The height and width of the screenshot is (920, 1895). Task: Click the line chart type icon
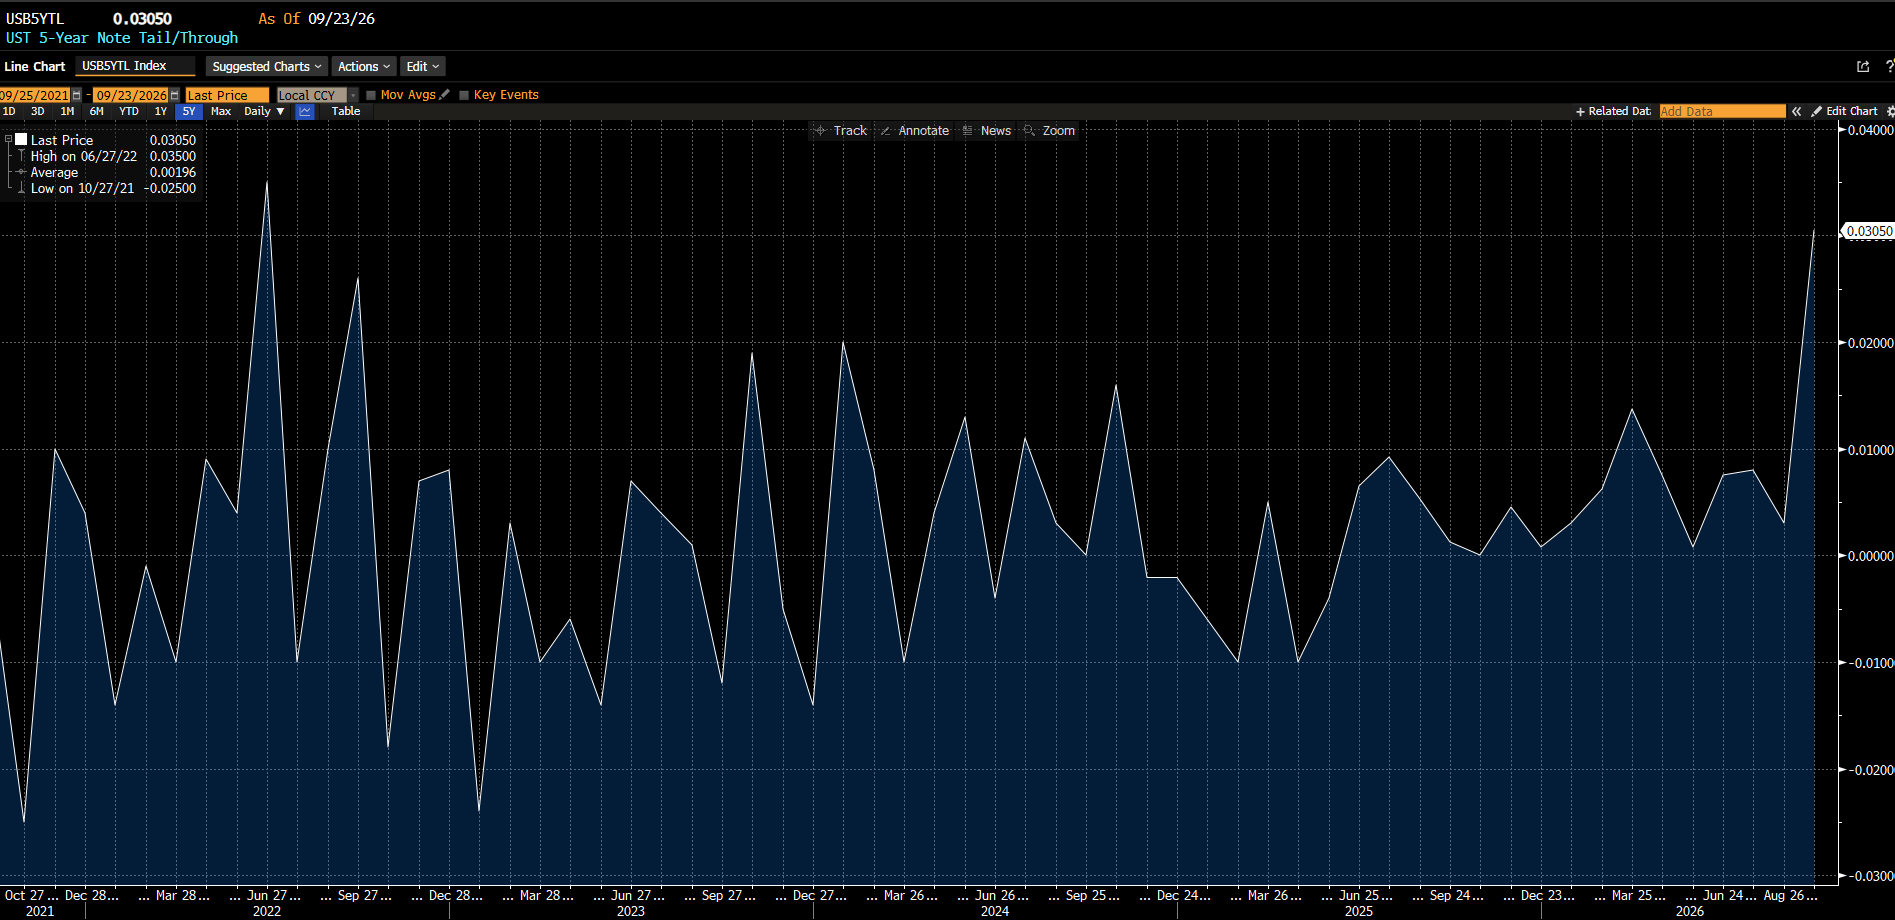pos(305,111)
